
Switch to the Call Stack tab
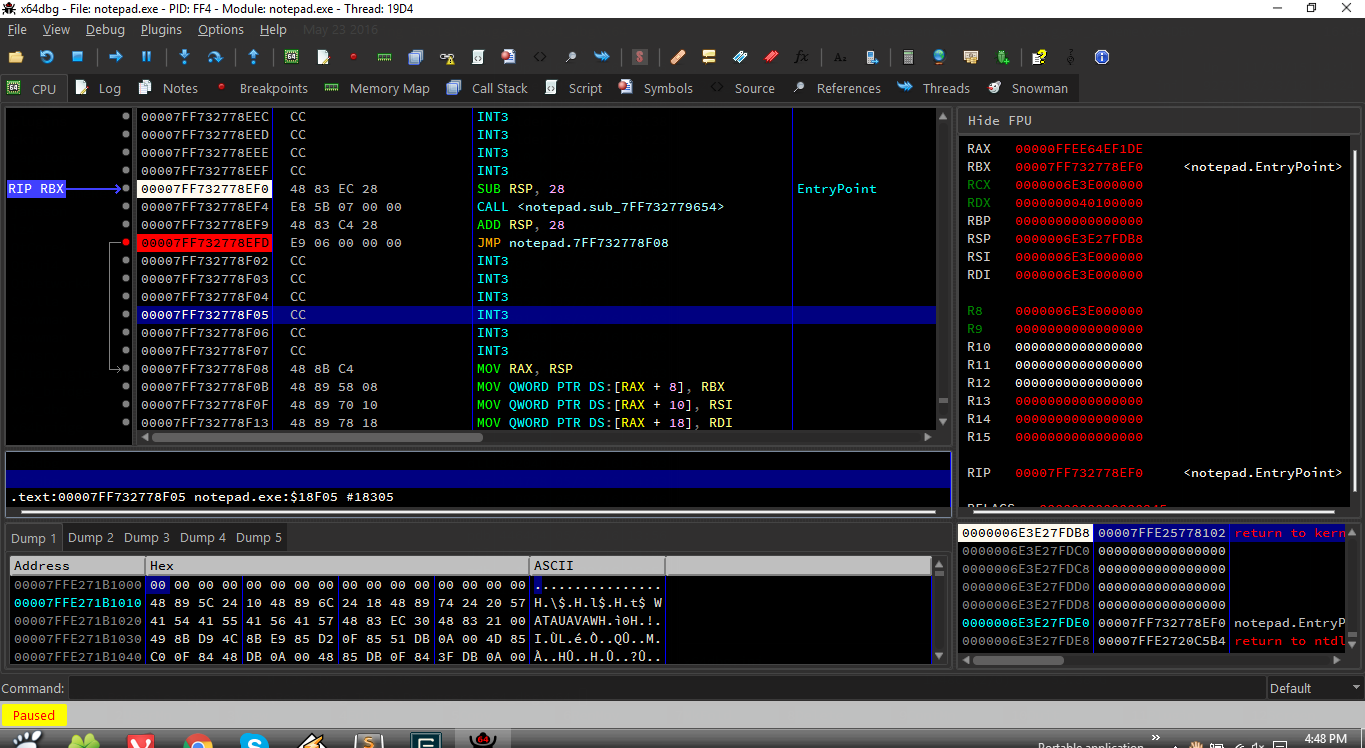487,88
